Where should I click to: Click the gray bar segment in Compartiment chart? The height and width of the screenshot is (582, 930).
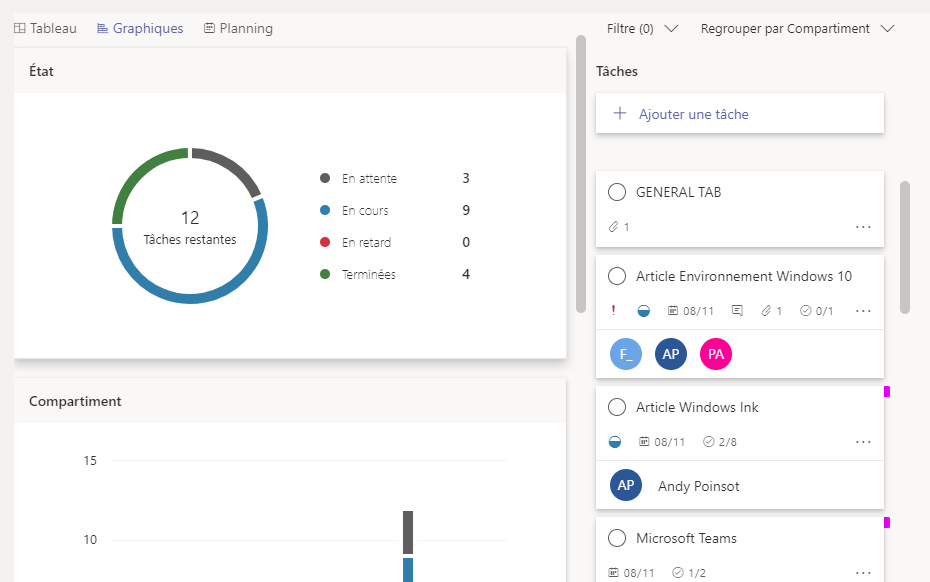[408, 532]
